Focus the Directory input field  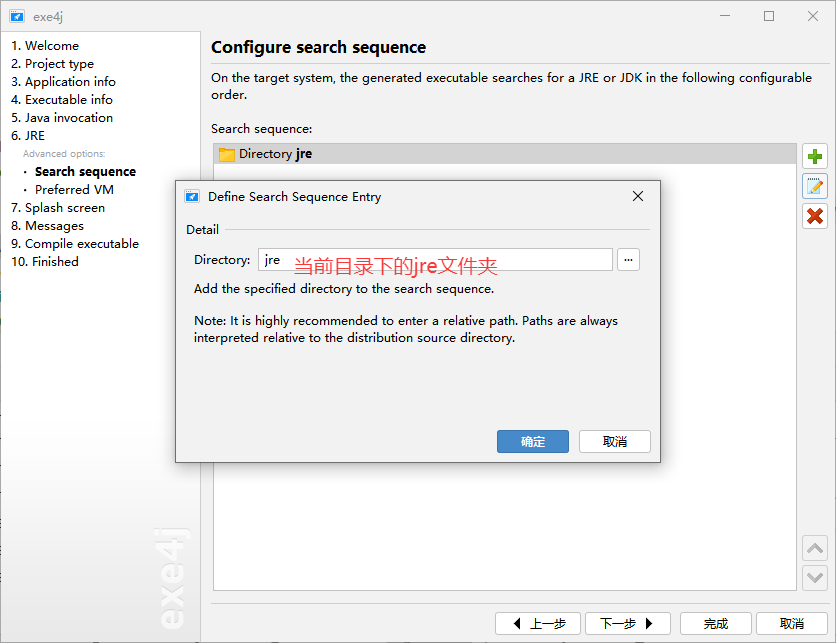pos(435,260)
